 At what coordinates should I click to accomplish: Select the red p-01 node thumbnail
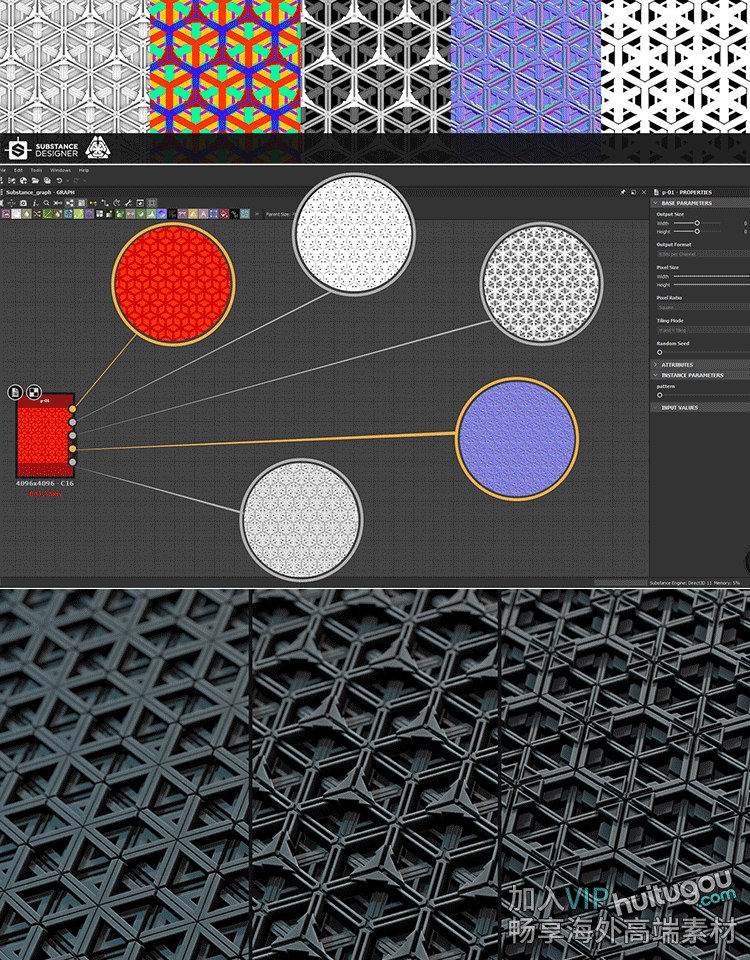(x=41, y=440)
